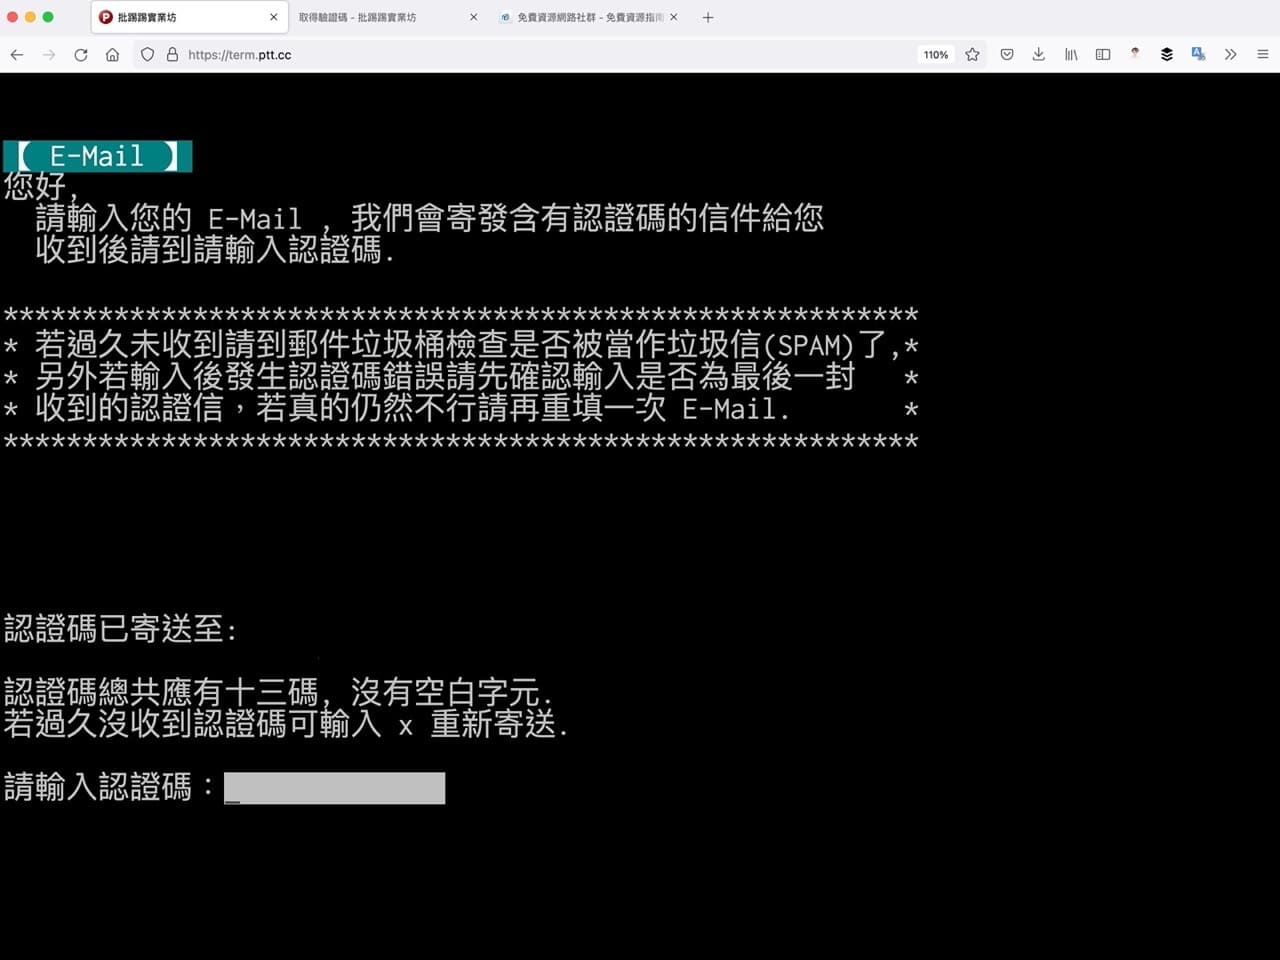Screen dimensions: 1280x960
Task: Click the 您好 greeting text
Action: [x=41, y=186]
